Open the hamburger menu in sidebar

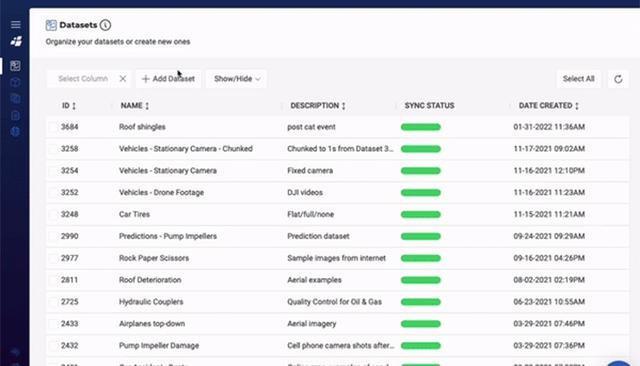point(16,24)
